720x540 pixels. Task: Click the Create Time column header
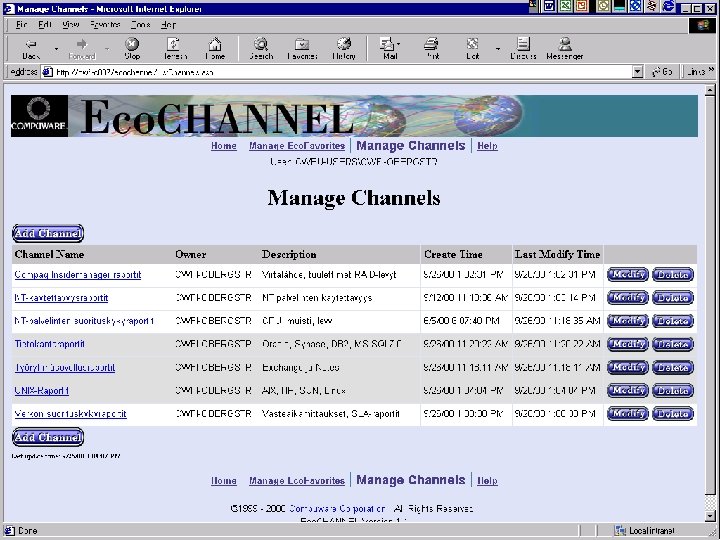(x=453, y=254)
